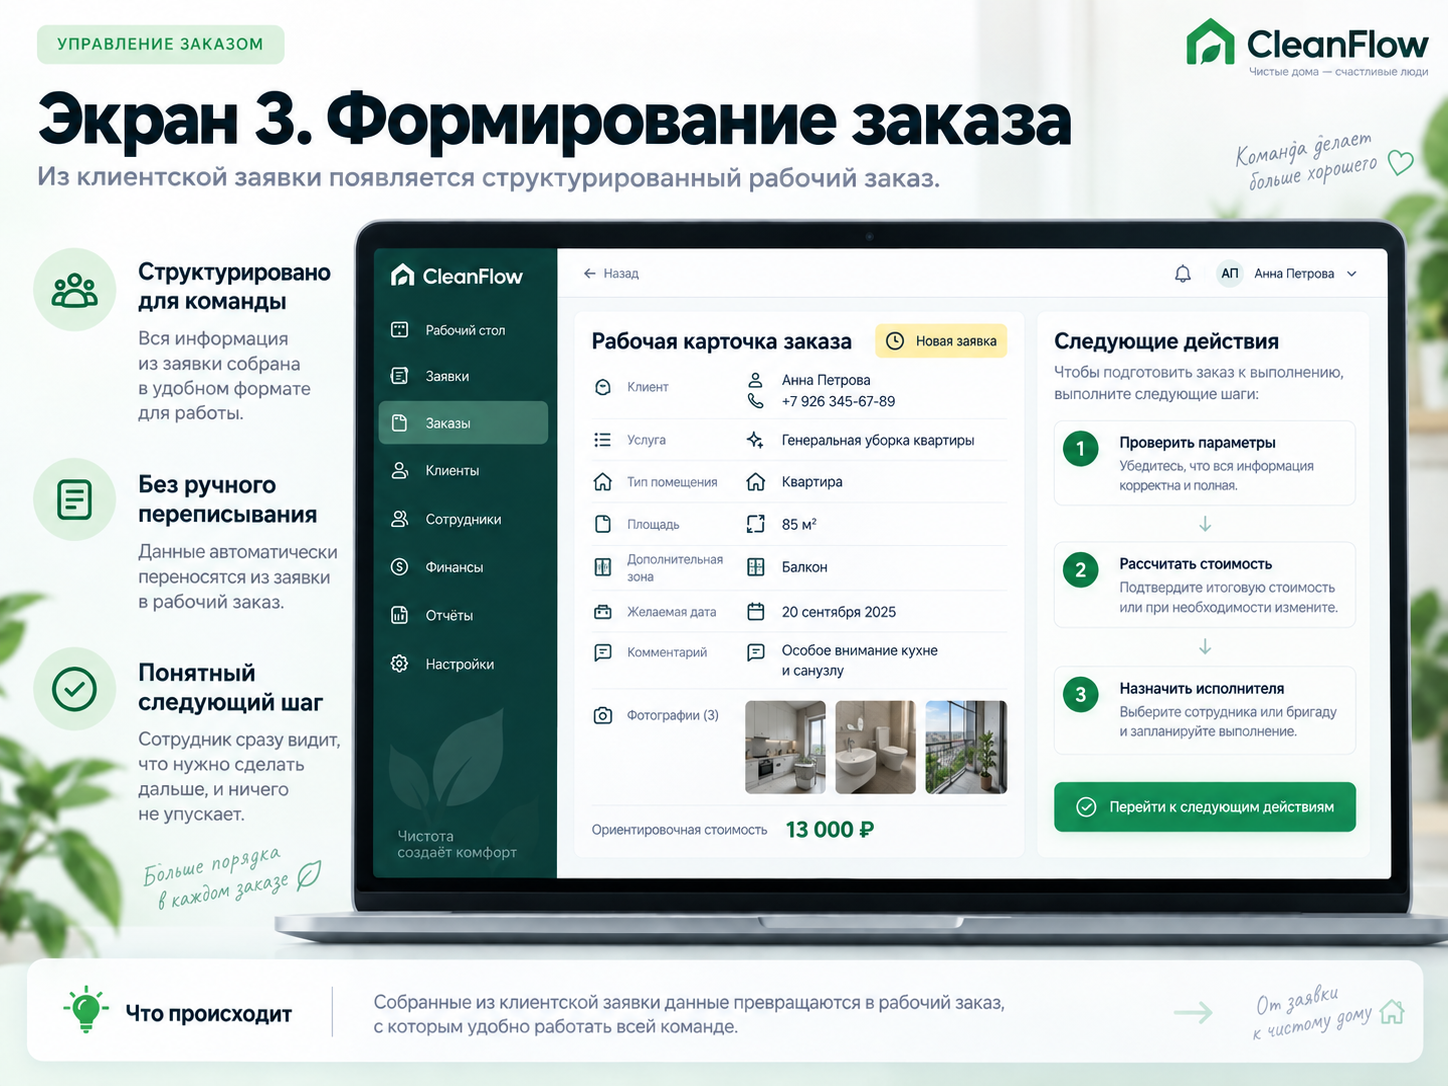This screenshot has width=1448, height=1086.
Task: Click the comment icon beside Особое внимание кухне
Action: [x=756, y=652]
